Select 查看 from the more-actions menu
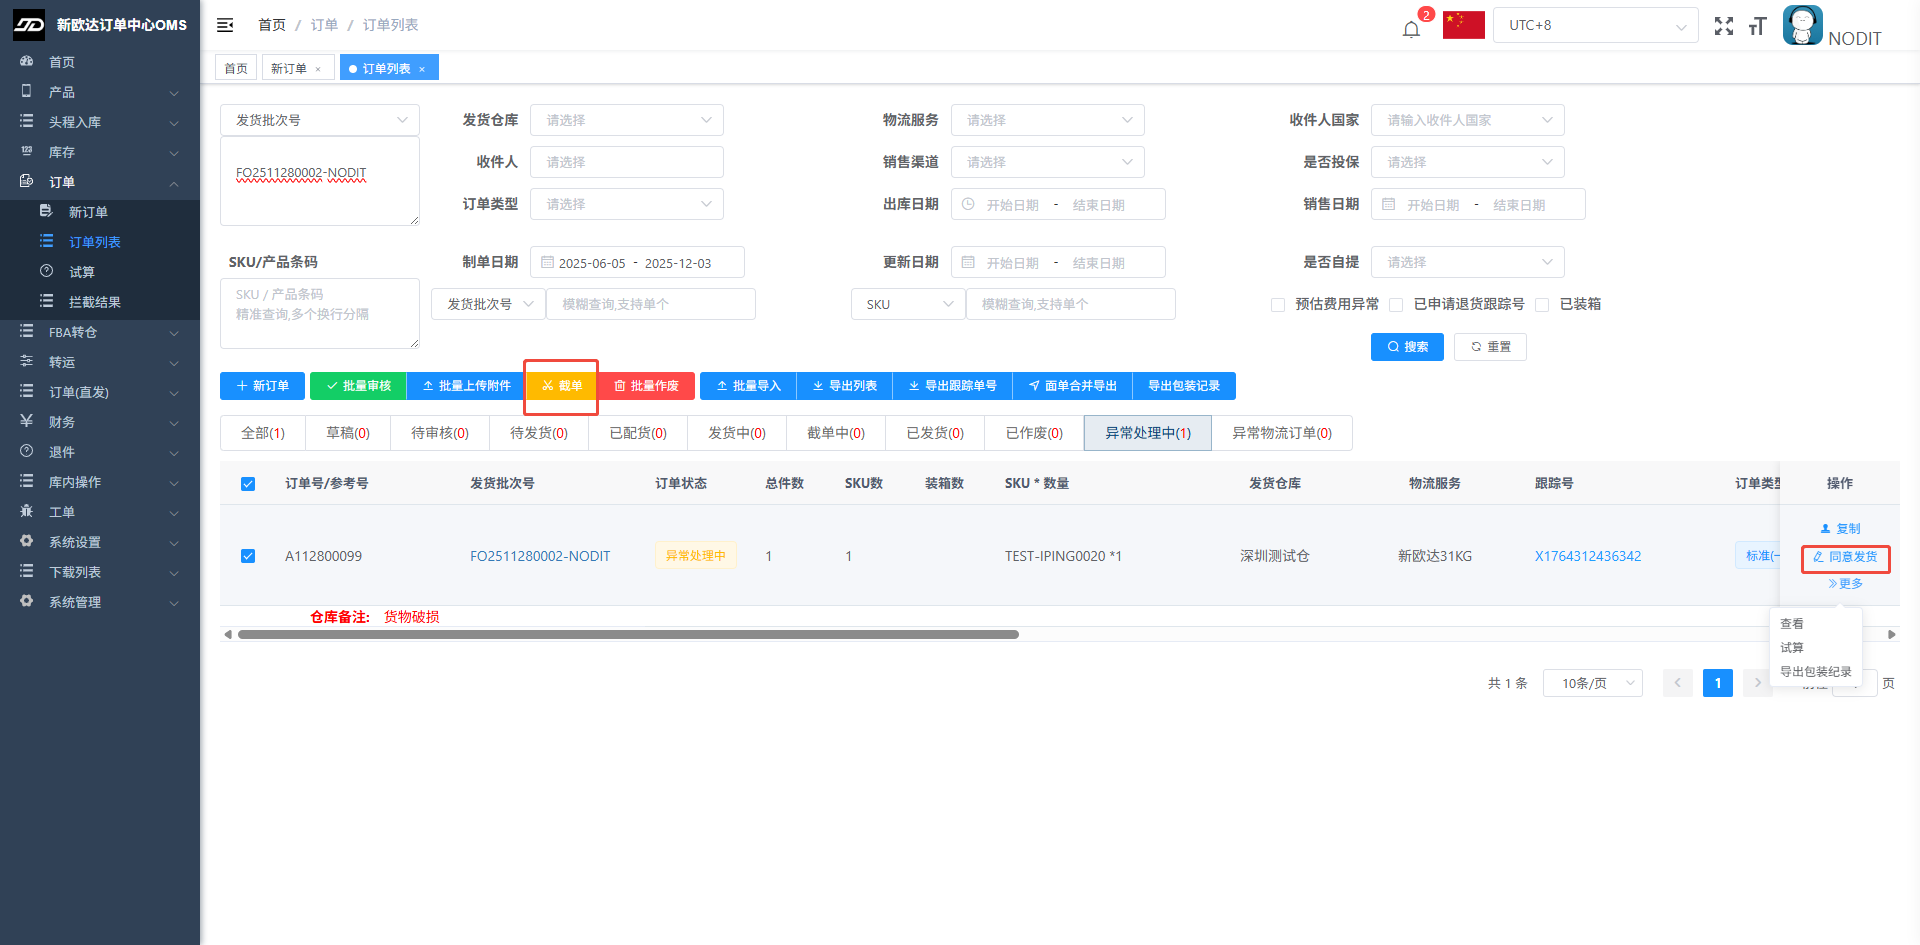The image size is (1920, 945). (x=1792, y=624)
